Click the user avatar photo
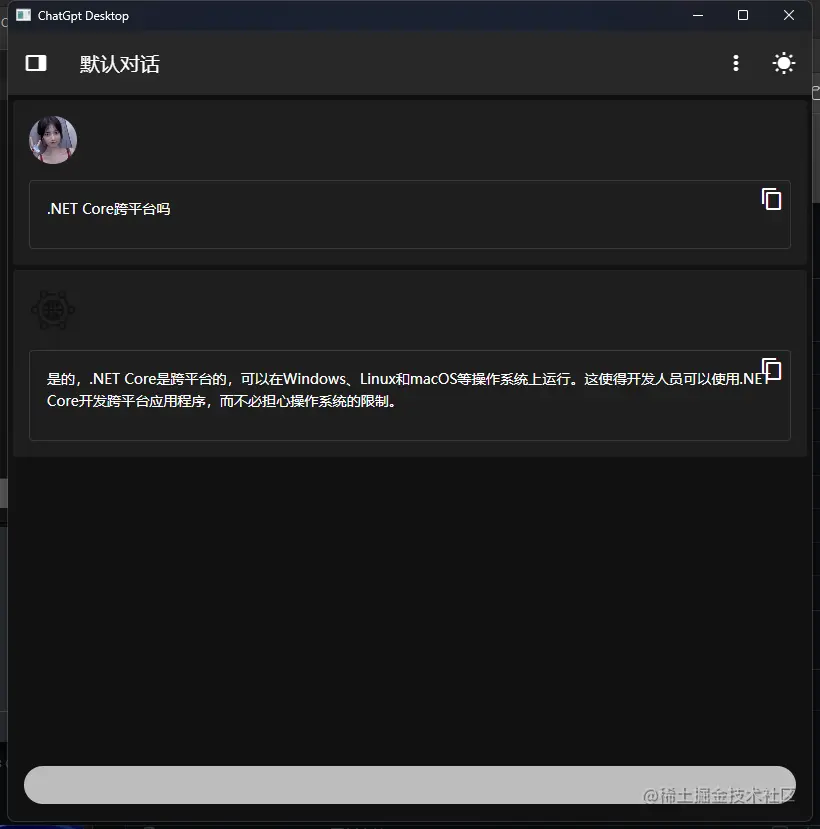 [x=53, y=140]
